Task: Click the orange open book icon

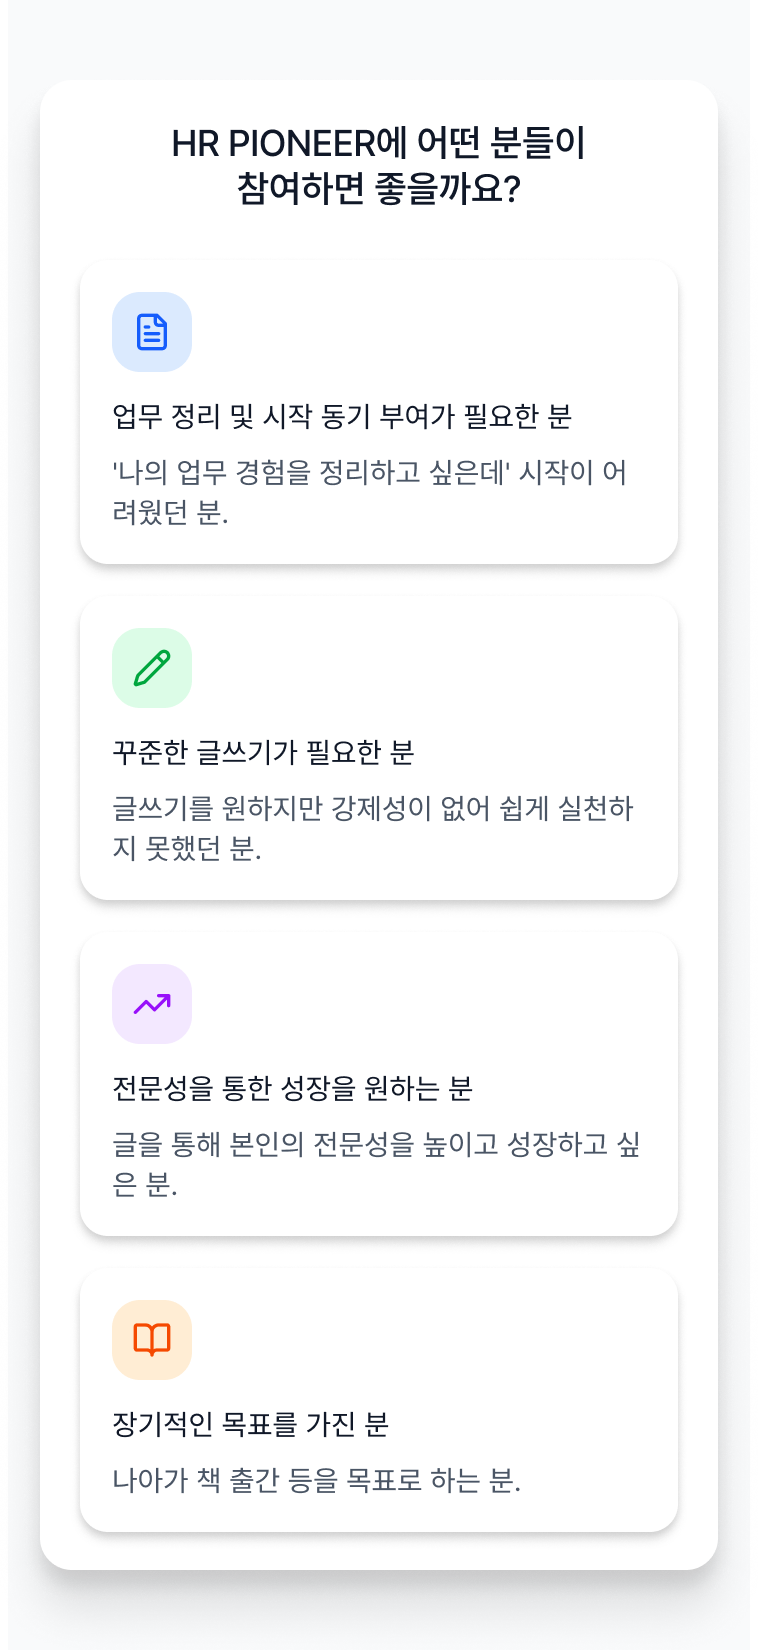Action: (x=152, y=1340)
